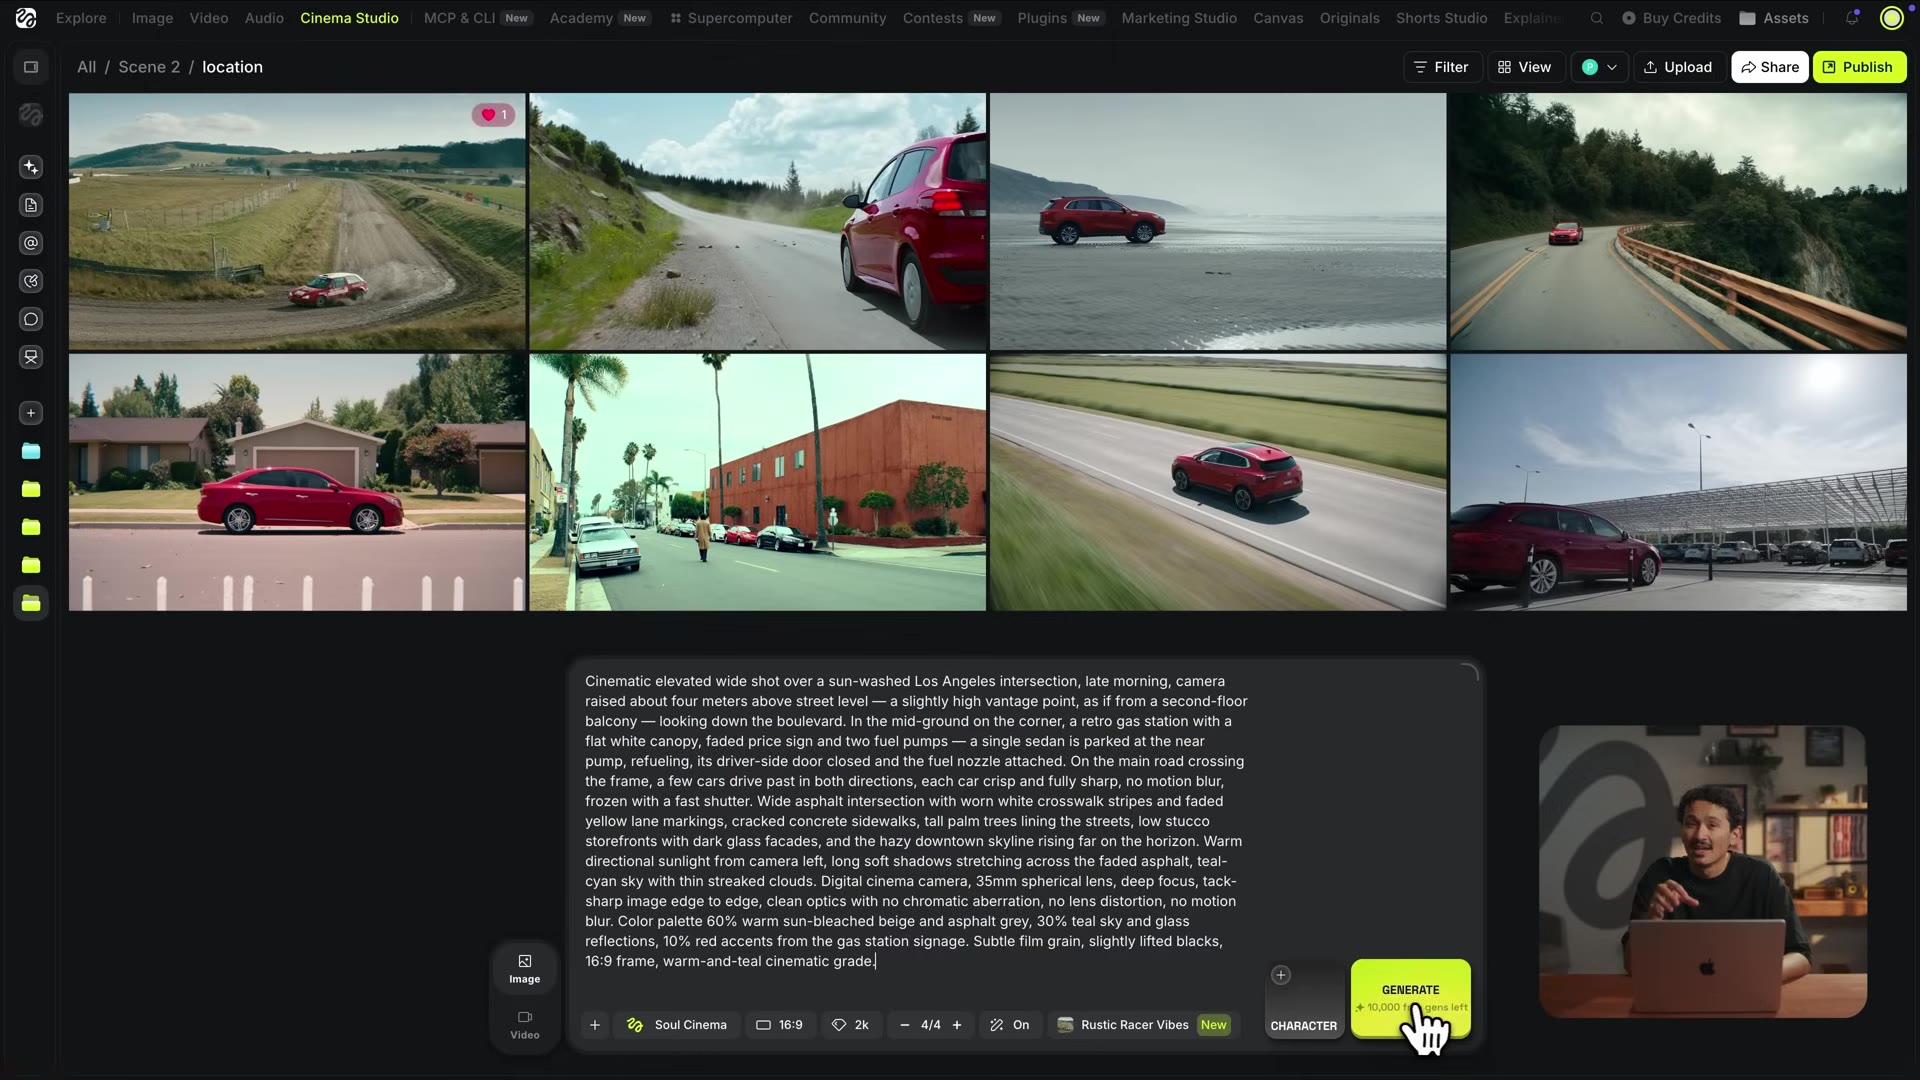Screen dimensions: 1920x1080
Task: Open the red car on beach thumbnail
Action: click(1218, 222)
